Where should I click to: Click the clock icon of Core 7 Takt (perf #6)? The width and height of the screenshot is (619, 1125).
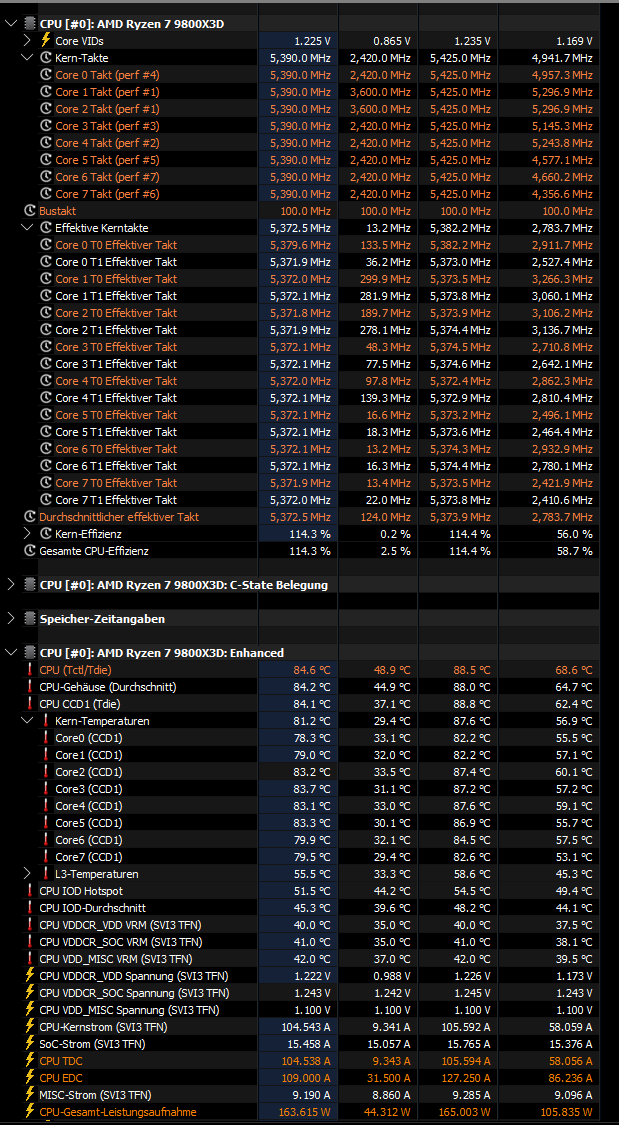[46, 194]
